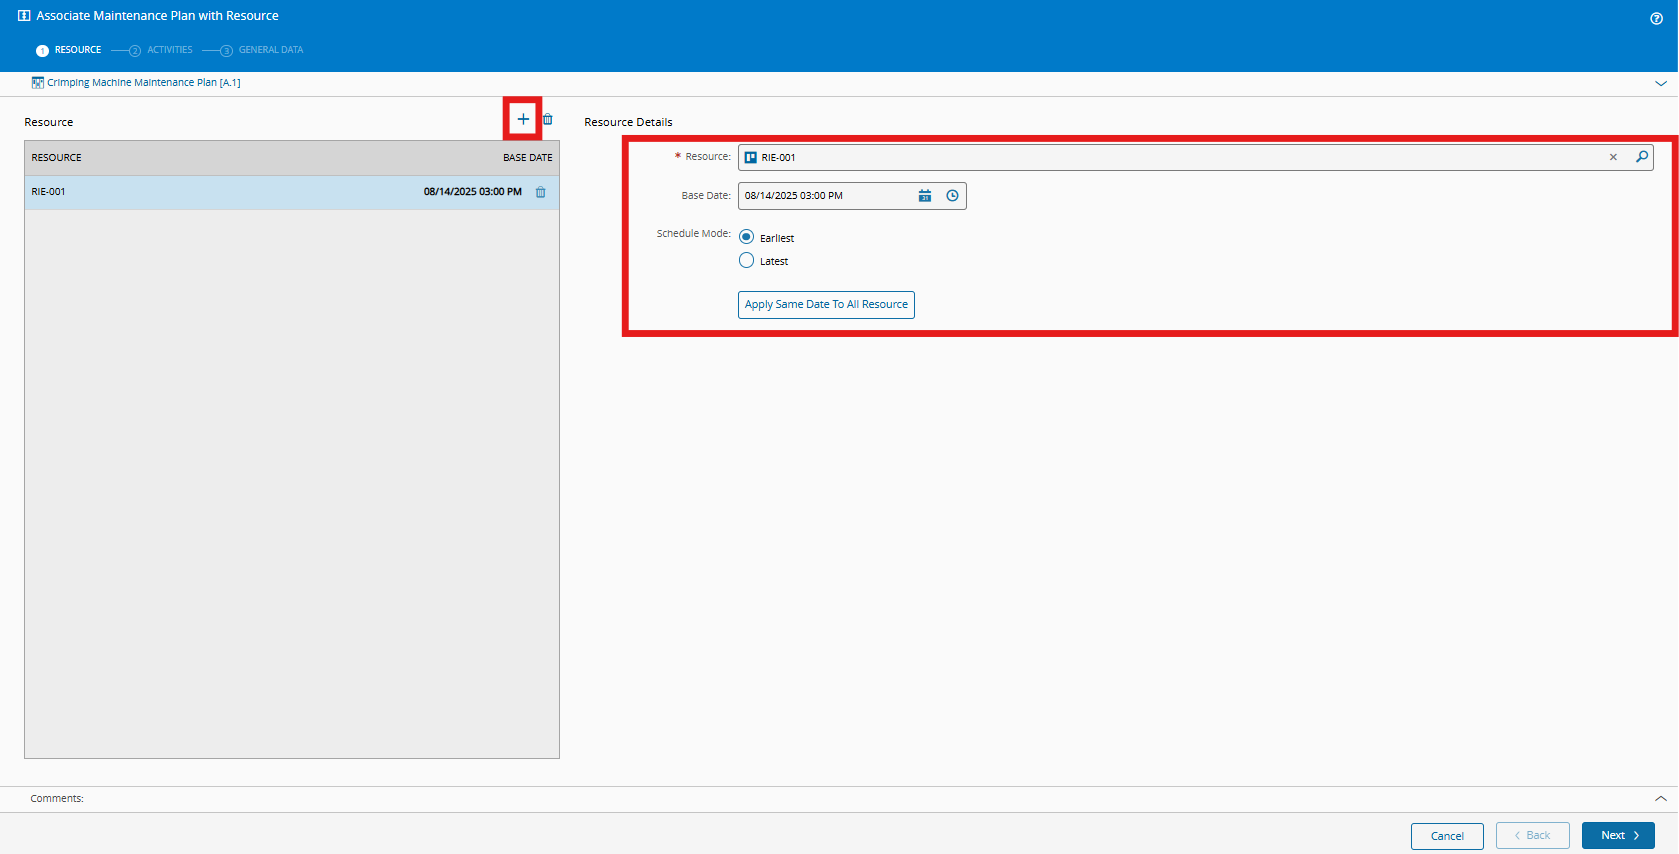
Task: Click the BASE DATE column header
Action: tap(528, 158)
